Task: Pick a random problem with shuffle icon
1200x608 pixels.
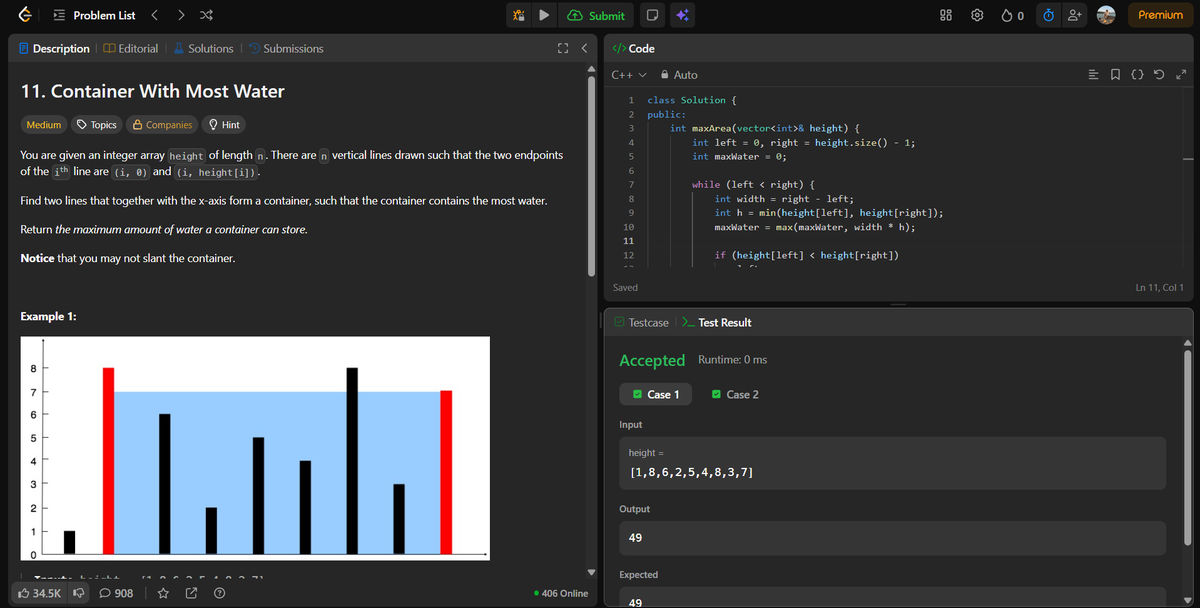Action: tap(204, 15)
